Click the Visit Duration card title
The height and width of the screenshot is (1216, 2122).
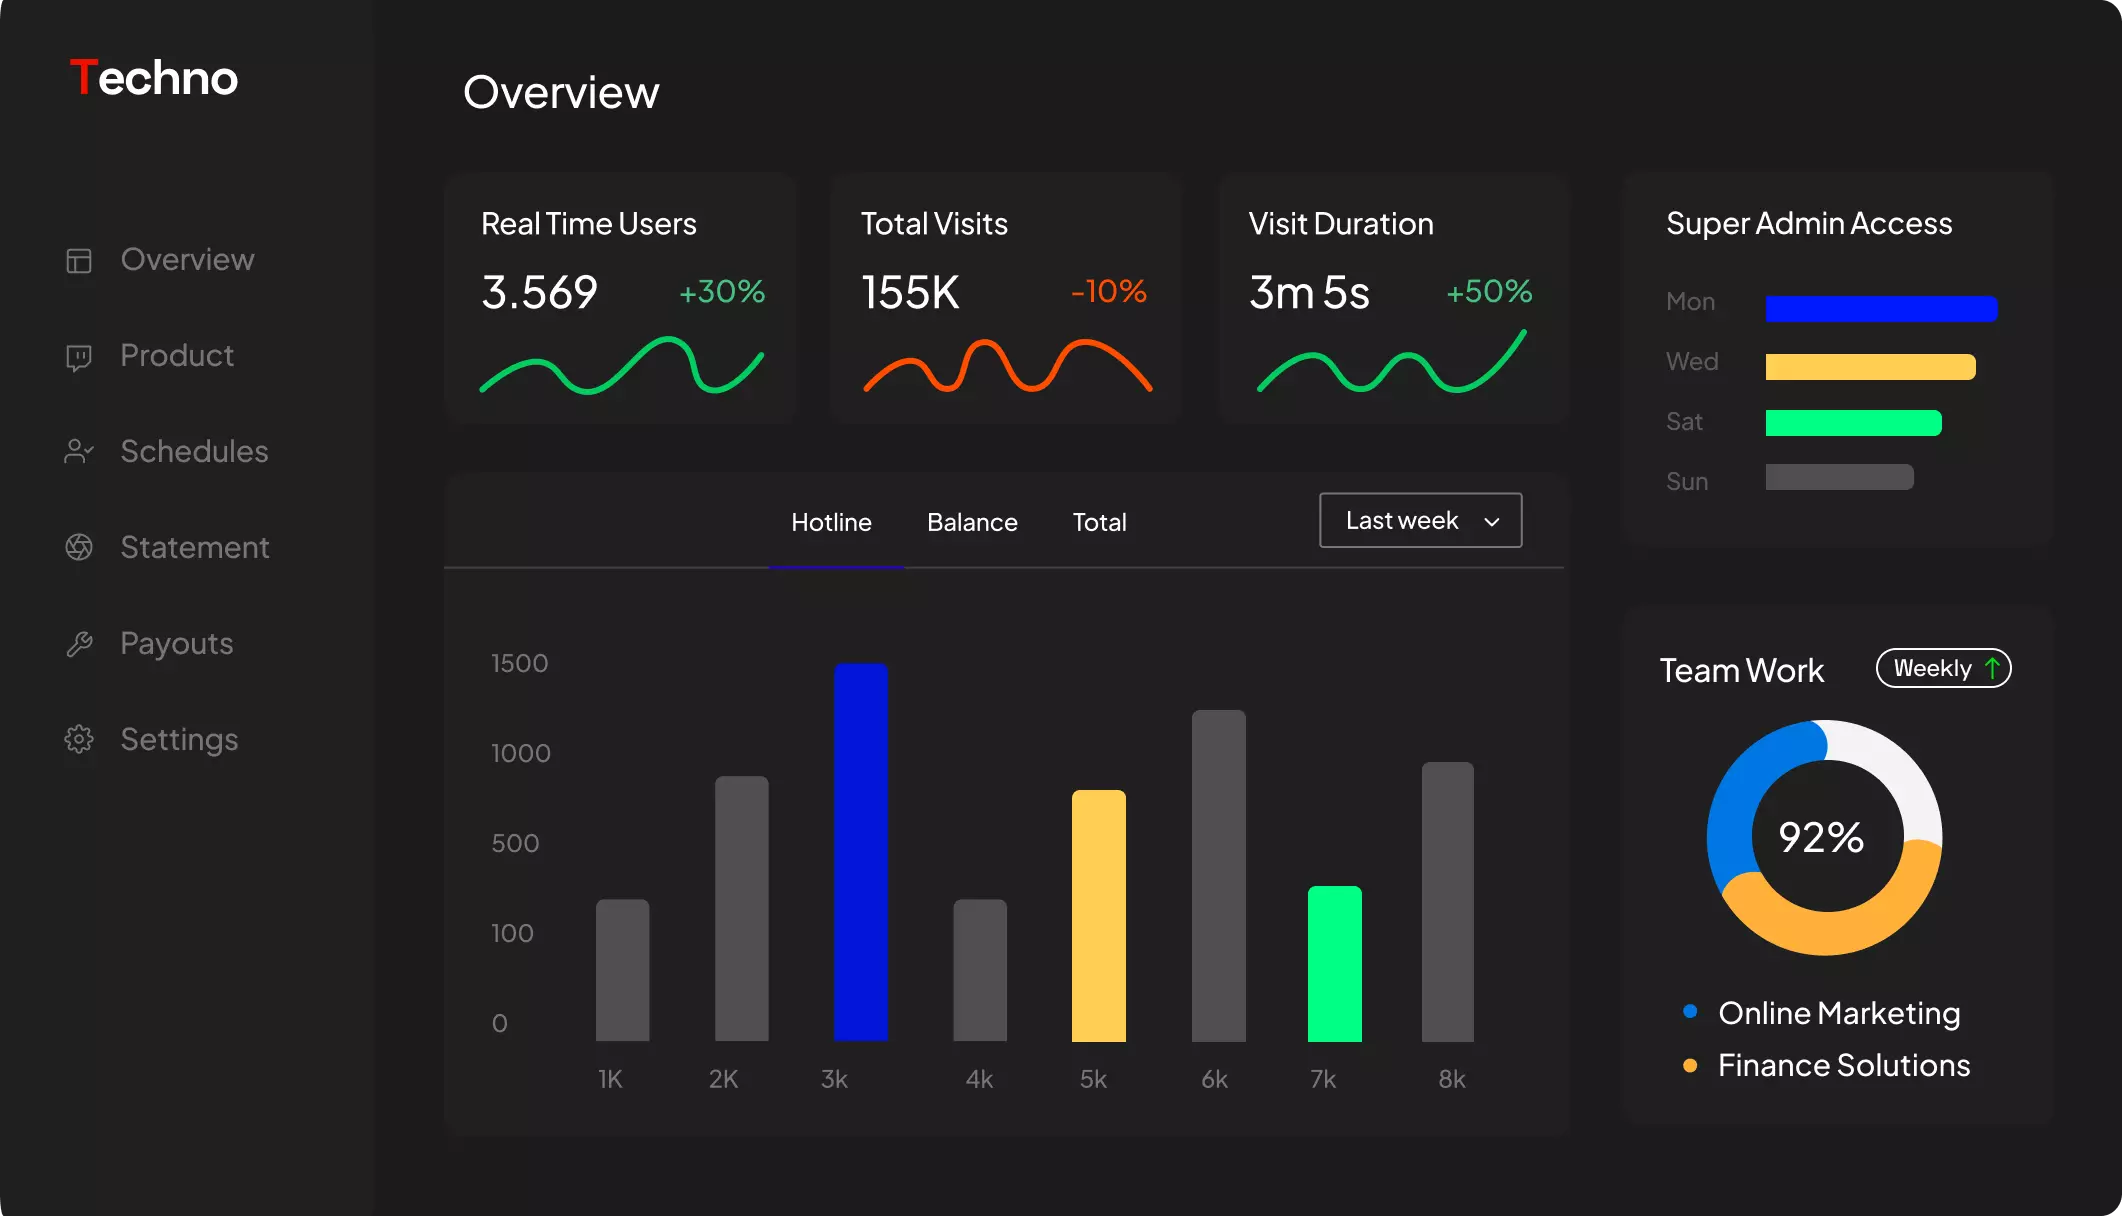tap(1341, 223)
